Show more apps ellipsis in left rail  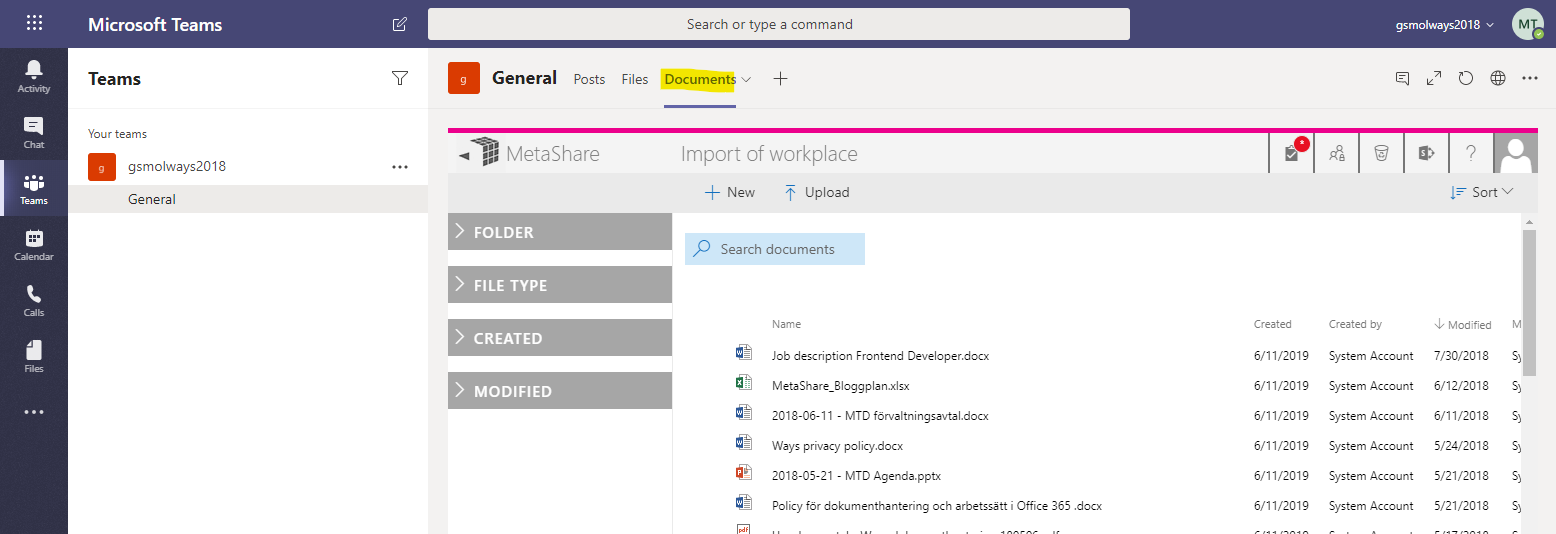(34, 411)
